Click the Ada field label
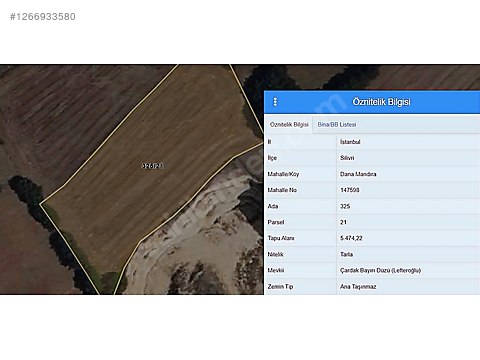Viewport: 480px width, 360px height. pos(273,206)
